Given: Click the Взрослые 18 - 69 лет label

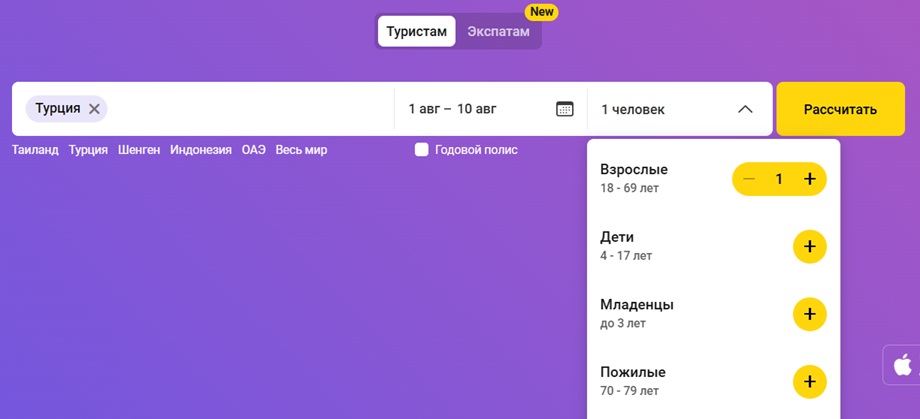Looking at the screenshot, I should (x=634, y=178).
